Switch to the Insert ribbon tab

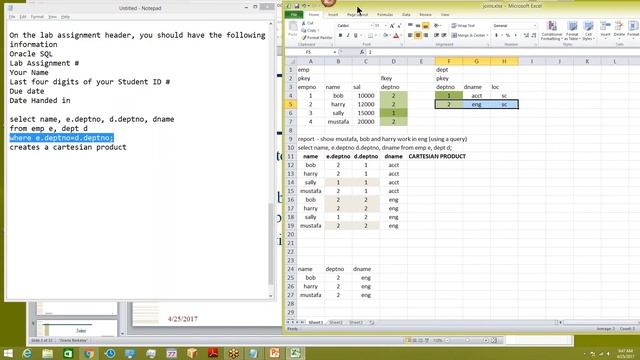[x=333, y=15]
